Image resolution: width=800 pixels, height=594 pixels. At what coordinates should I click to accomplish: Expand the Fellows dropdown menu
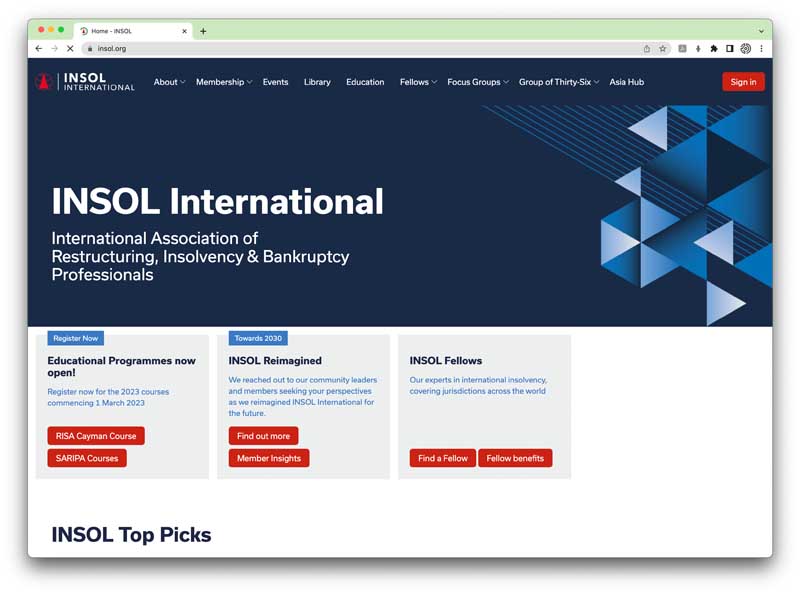[x=418, y=82]
